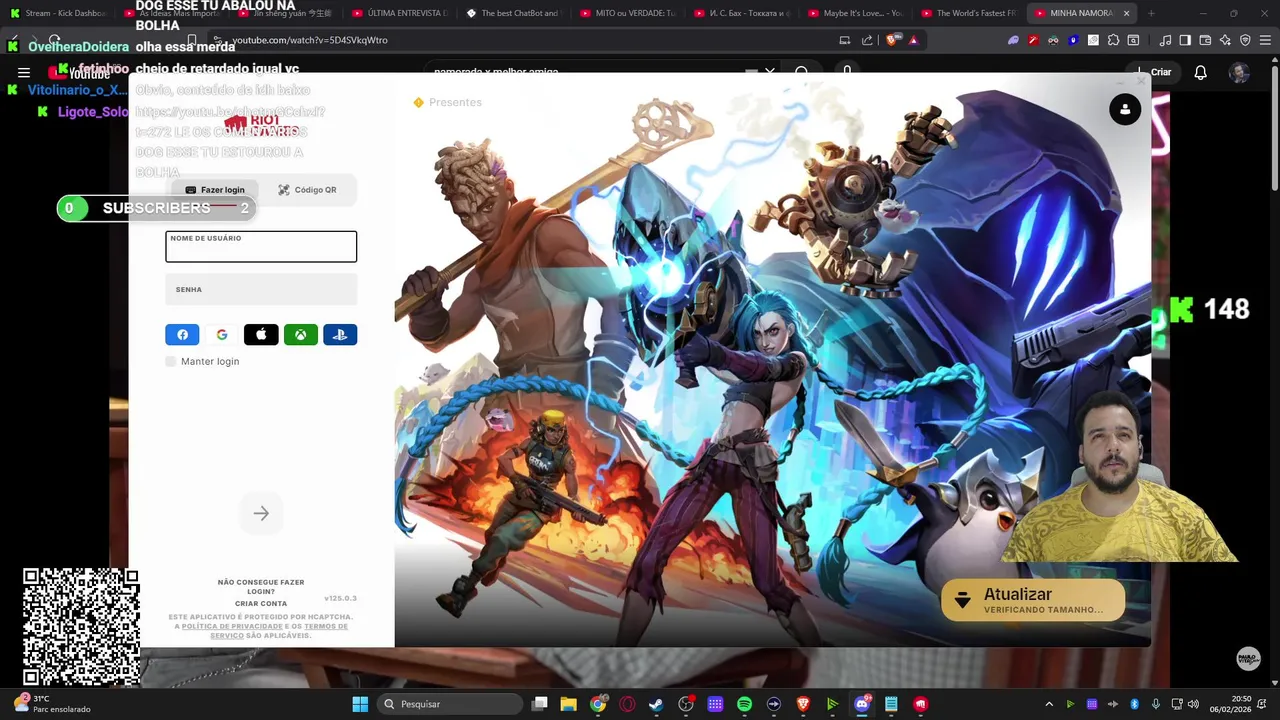Open the Presentes item in Riot client

[448, 102]
